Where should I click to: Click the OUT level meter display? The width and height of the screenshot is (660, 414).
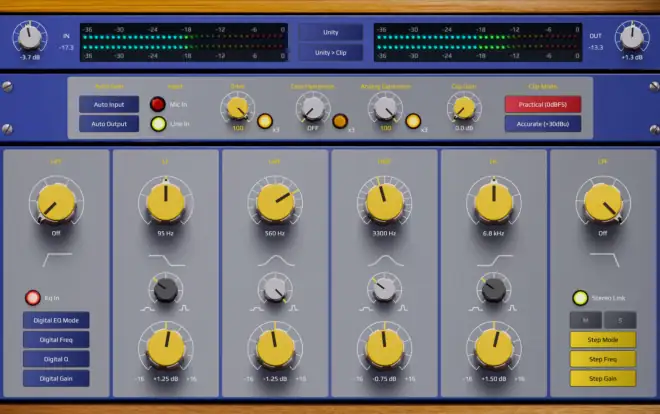point(478,42)
